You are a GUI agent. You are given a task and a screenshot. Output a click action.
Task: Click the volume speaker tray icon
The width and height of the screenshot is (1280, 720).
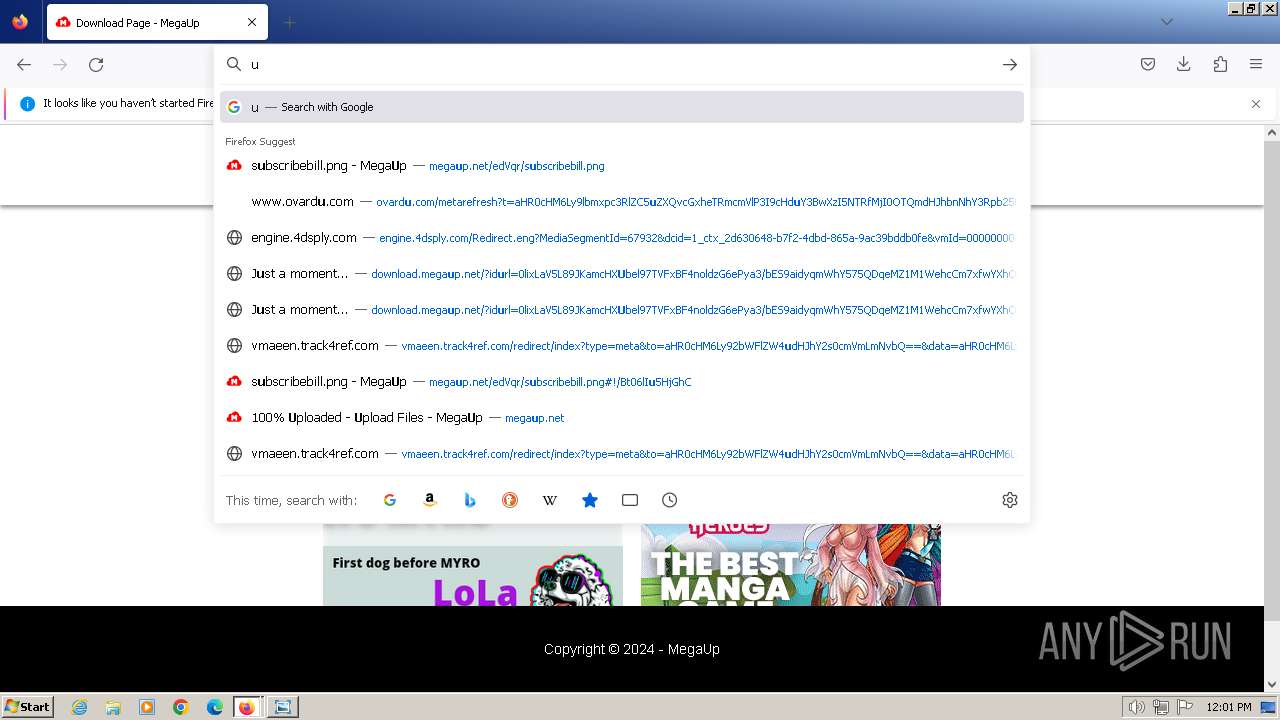pos(1137,707)
